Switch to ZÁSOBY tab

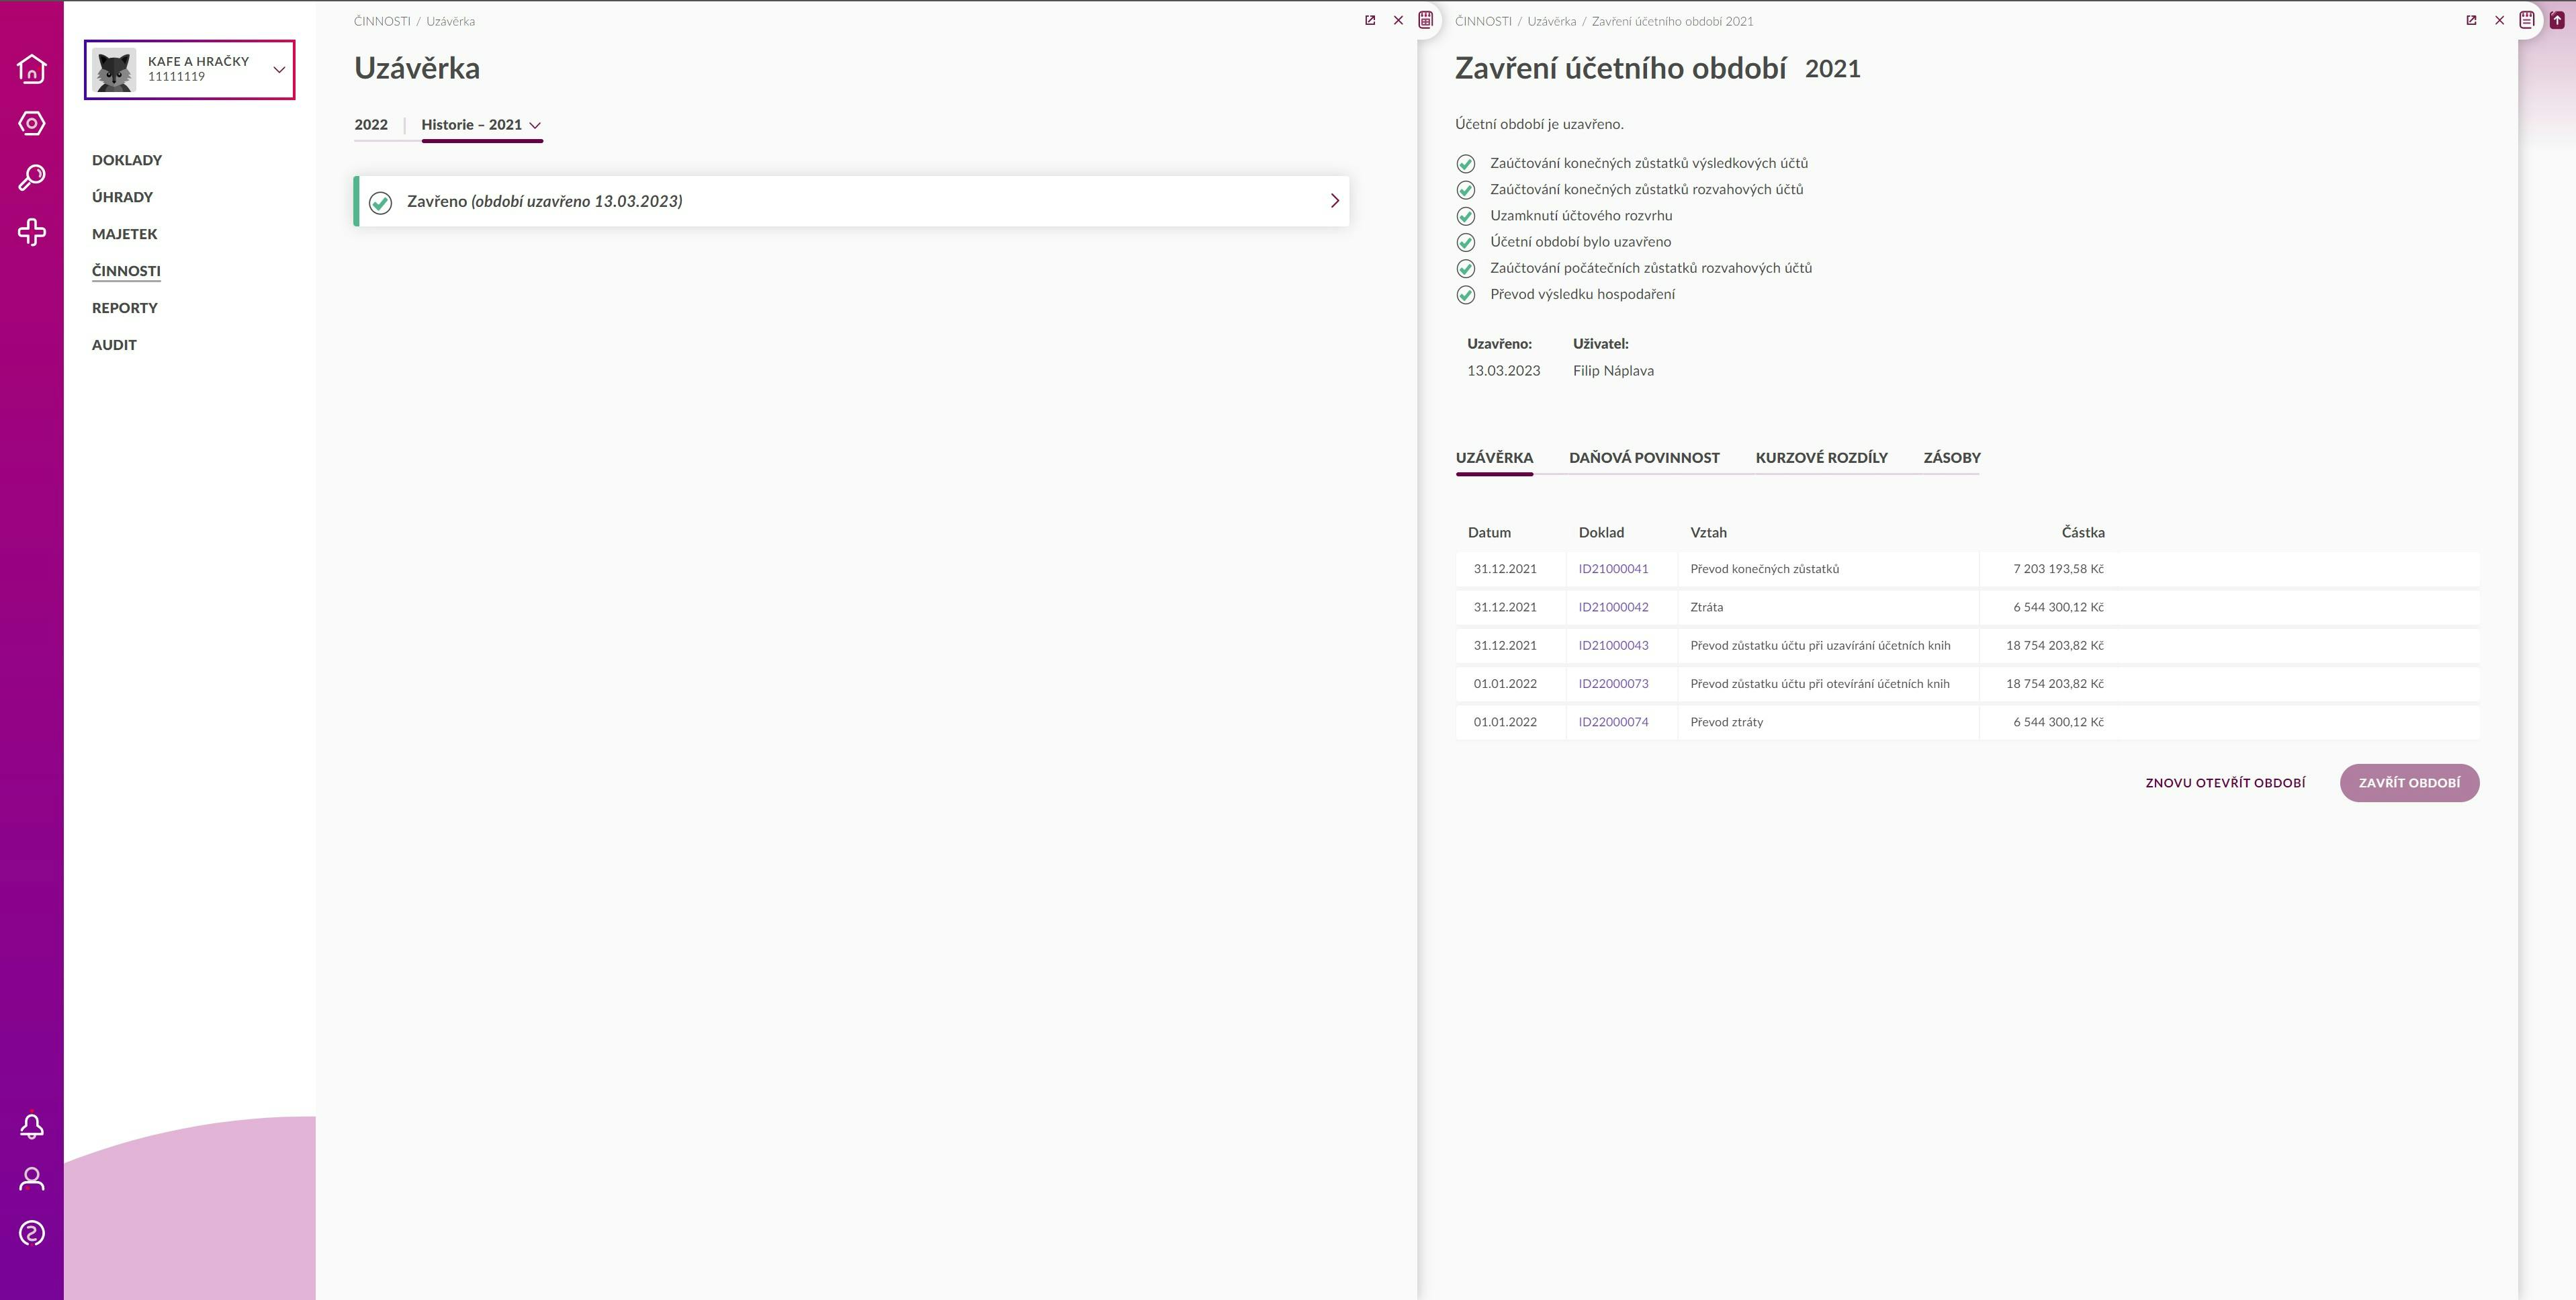pyautogui.click(x=1952, y=458)
